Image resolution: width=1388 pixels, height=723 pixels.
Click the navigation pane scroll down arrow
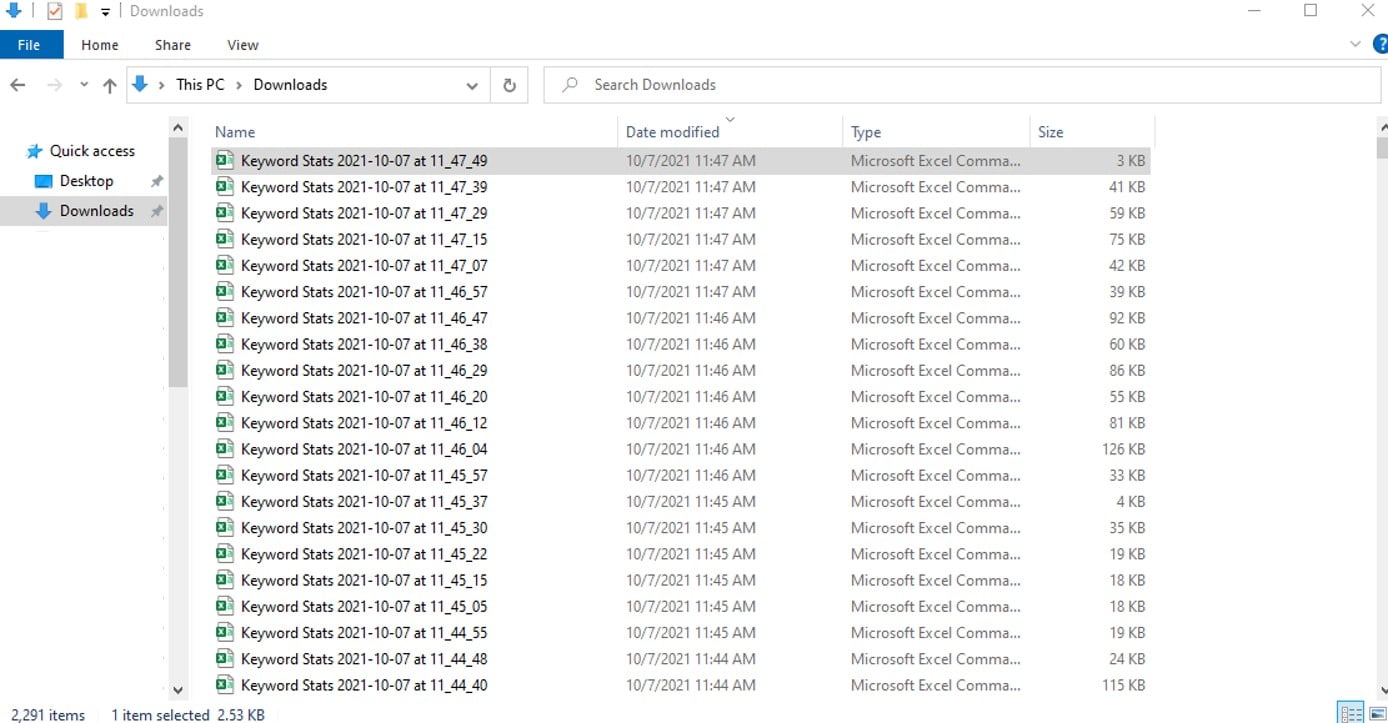[178, 690]
